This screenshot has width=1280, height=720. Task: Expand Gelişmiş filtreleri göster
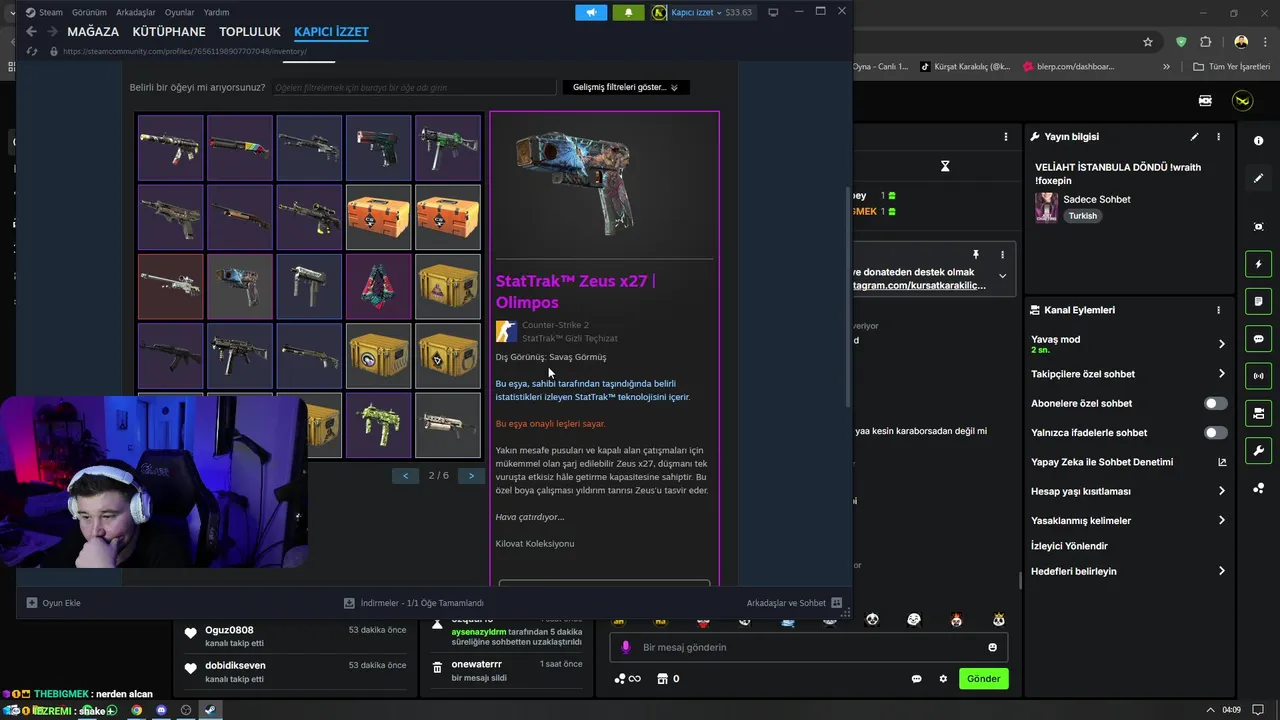coord(625,87)
